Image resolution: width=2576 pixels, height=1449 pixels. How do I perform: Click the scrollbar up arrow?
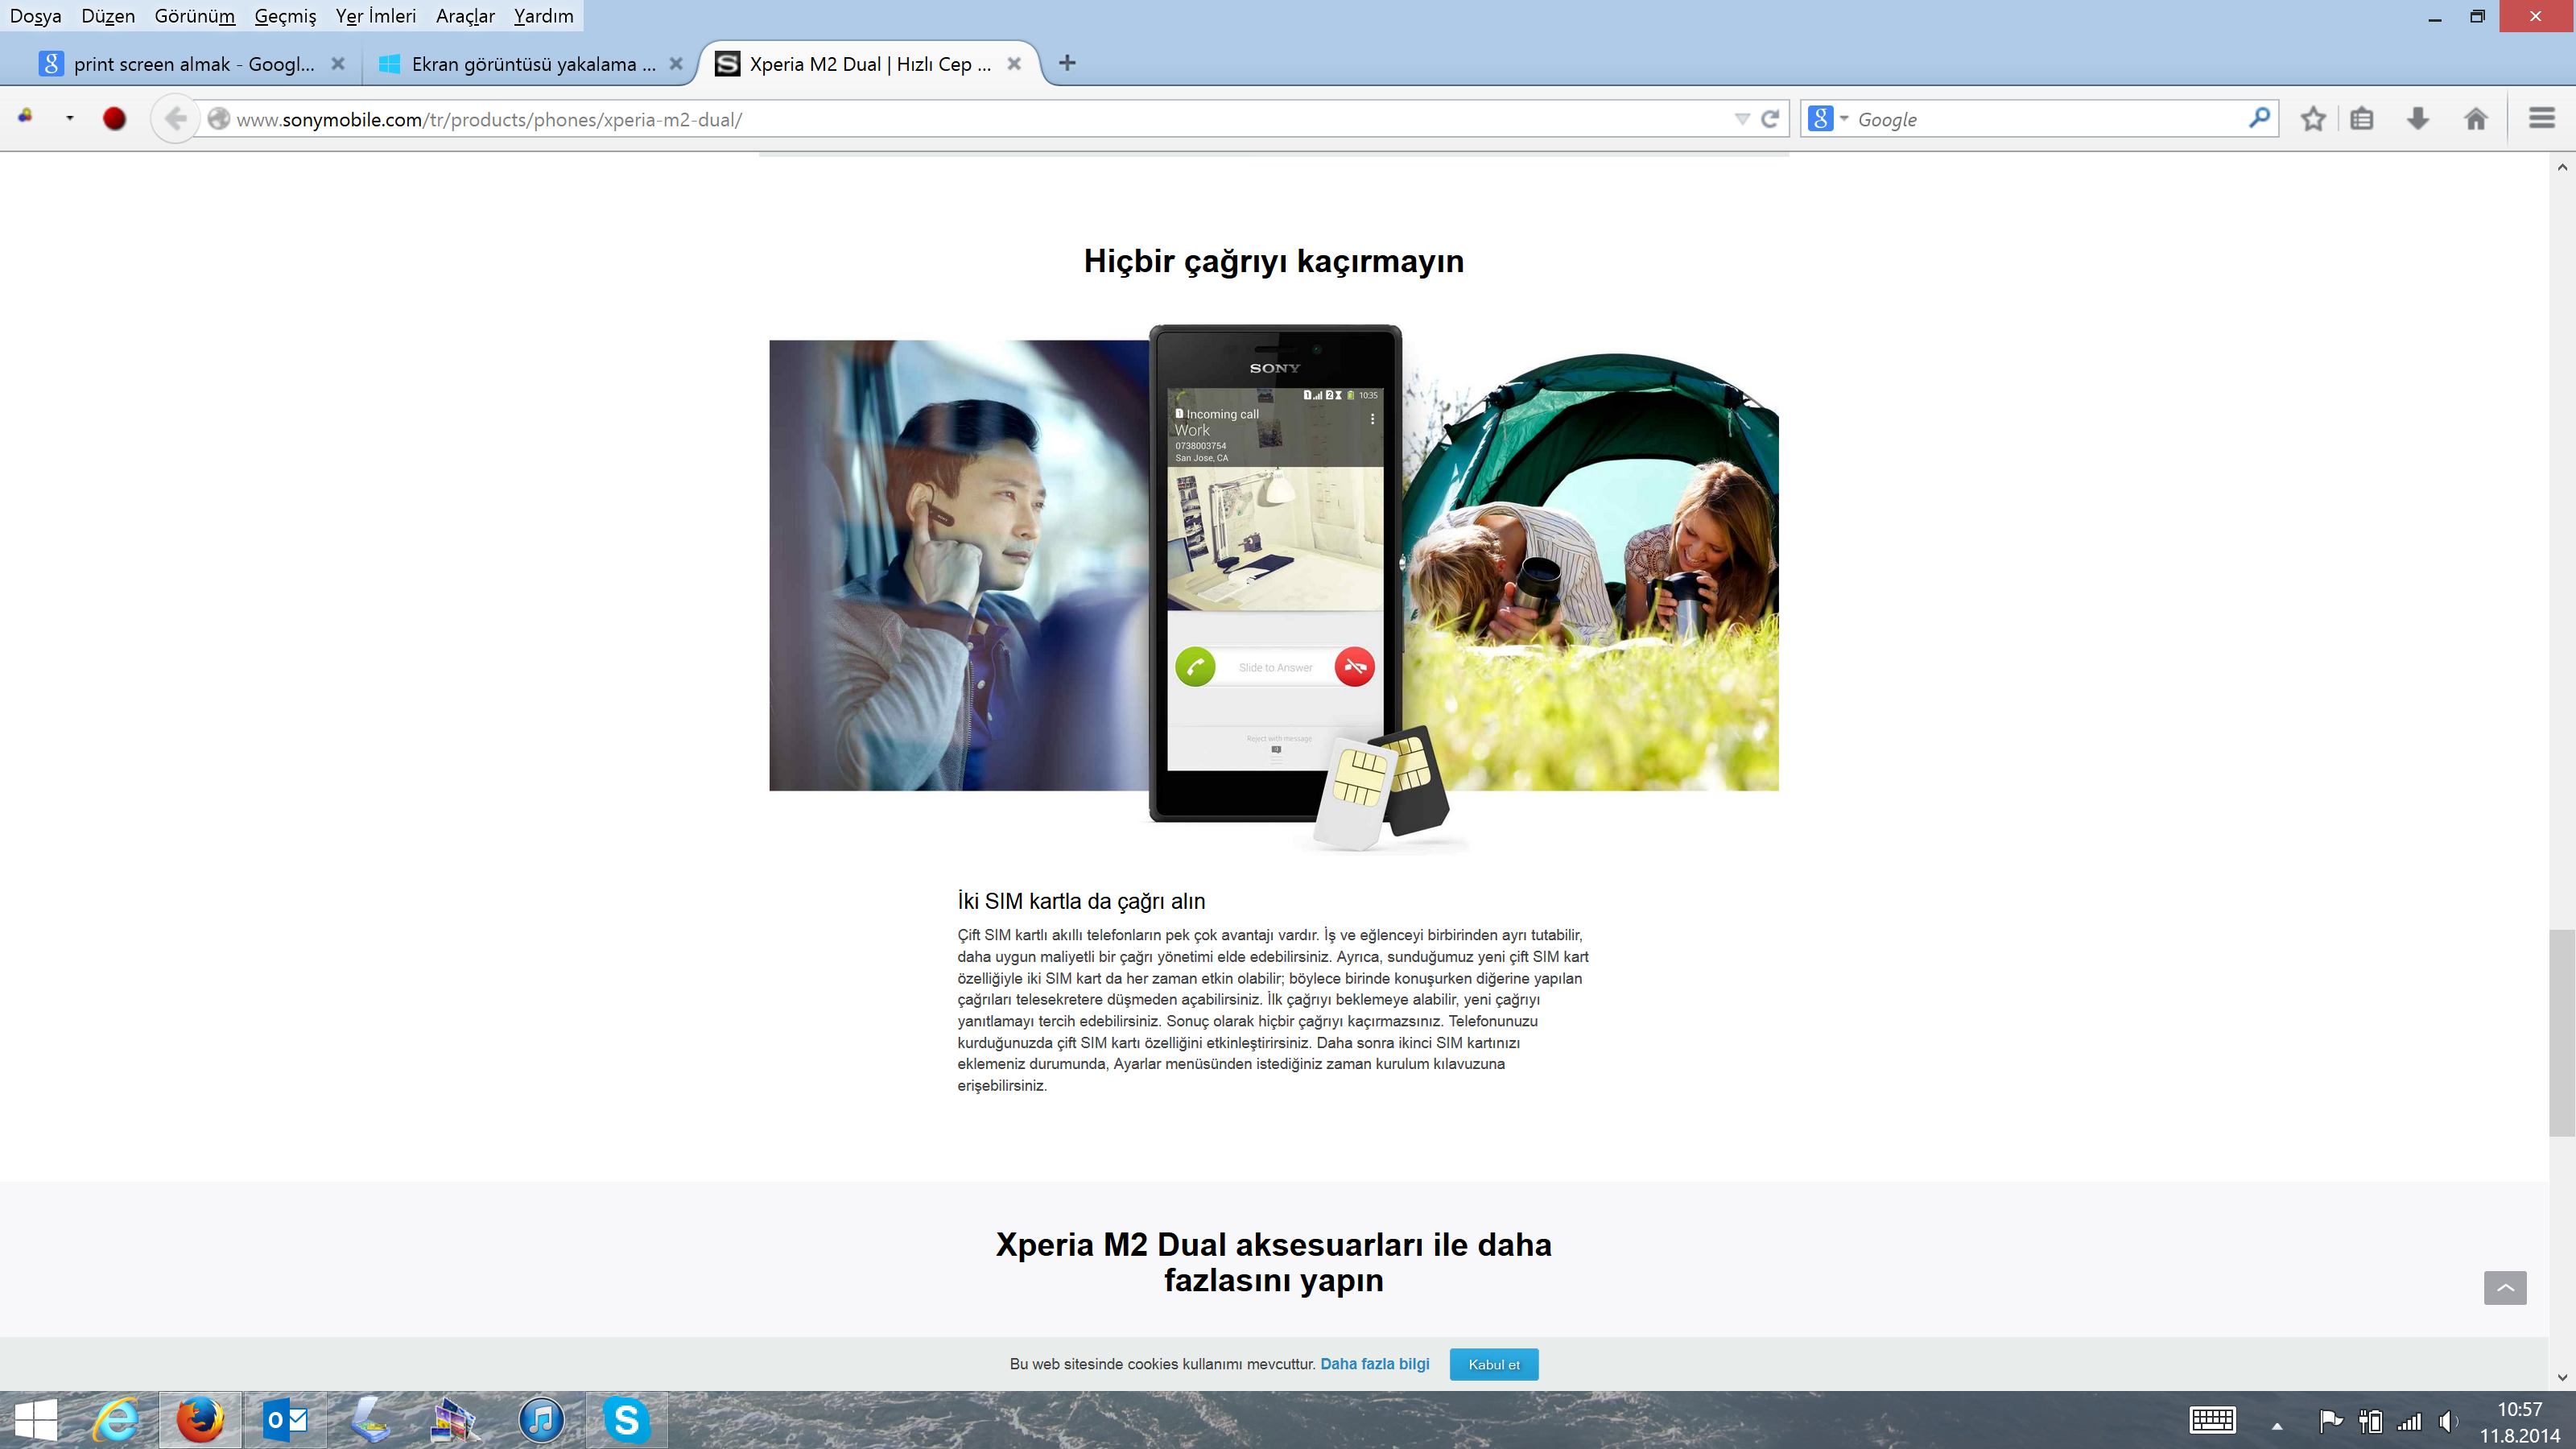click(2562, 167)
